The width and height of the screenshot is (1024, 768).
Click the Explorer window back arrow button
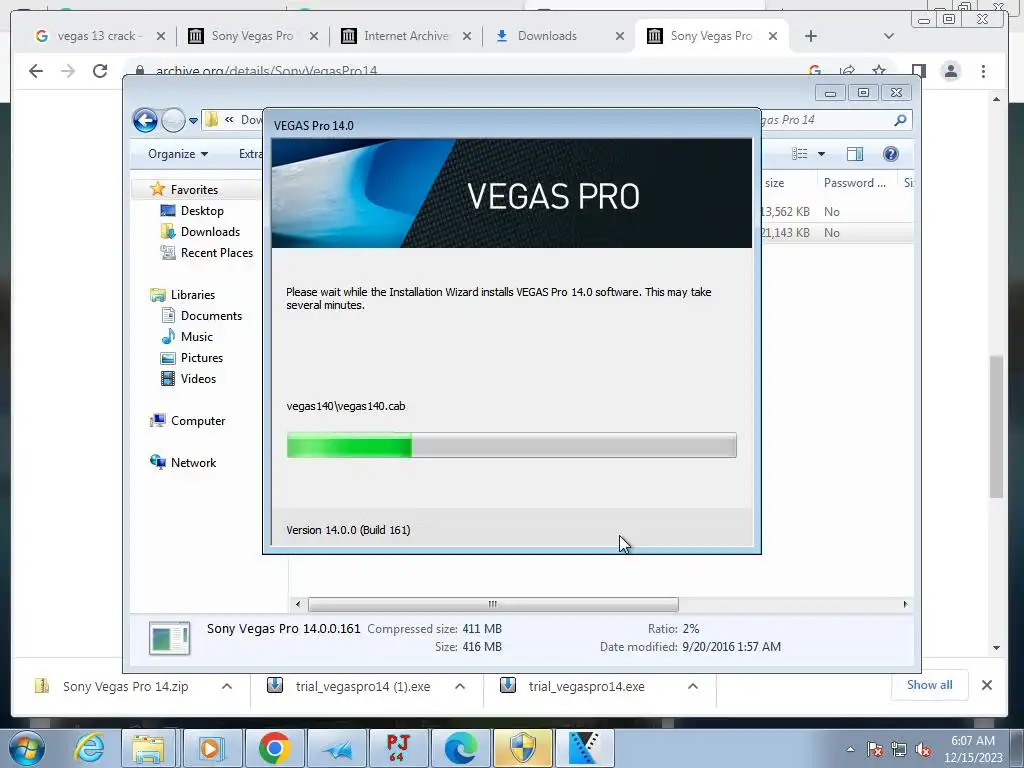pos(145,120)
